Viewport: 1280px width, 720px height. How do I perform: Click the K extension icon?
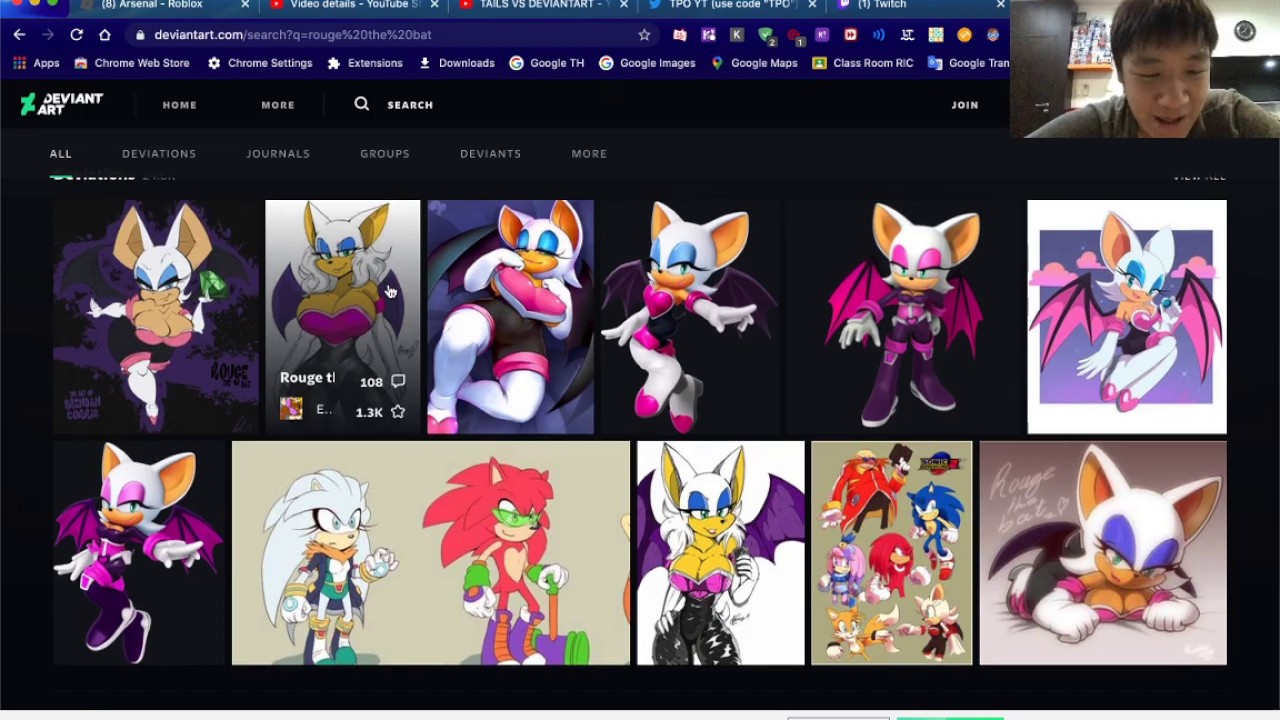coord(737,34)
